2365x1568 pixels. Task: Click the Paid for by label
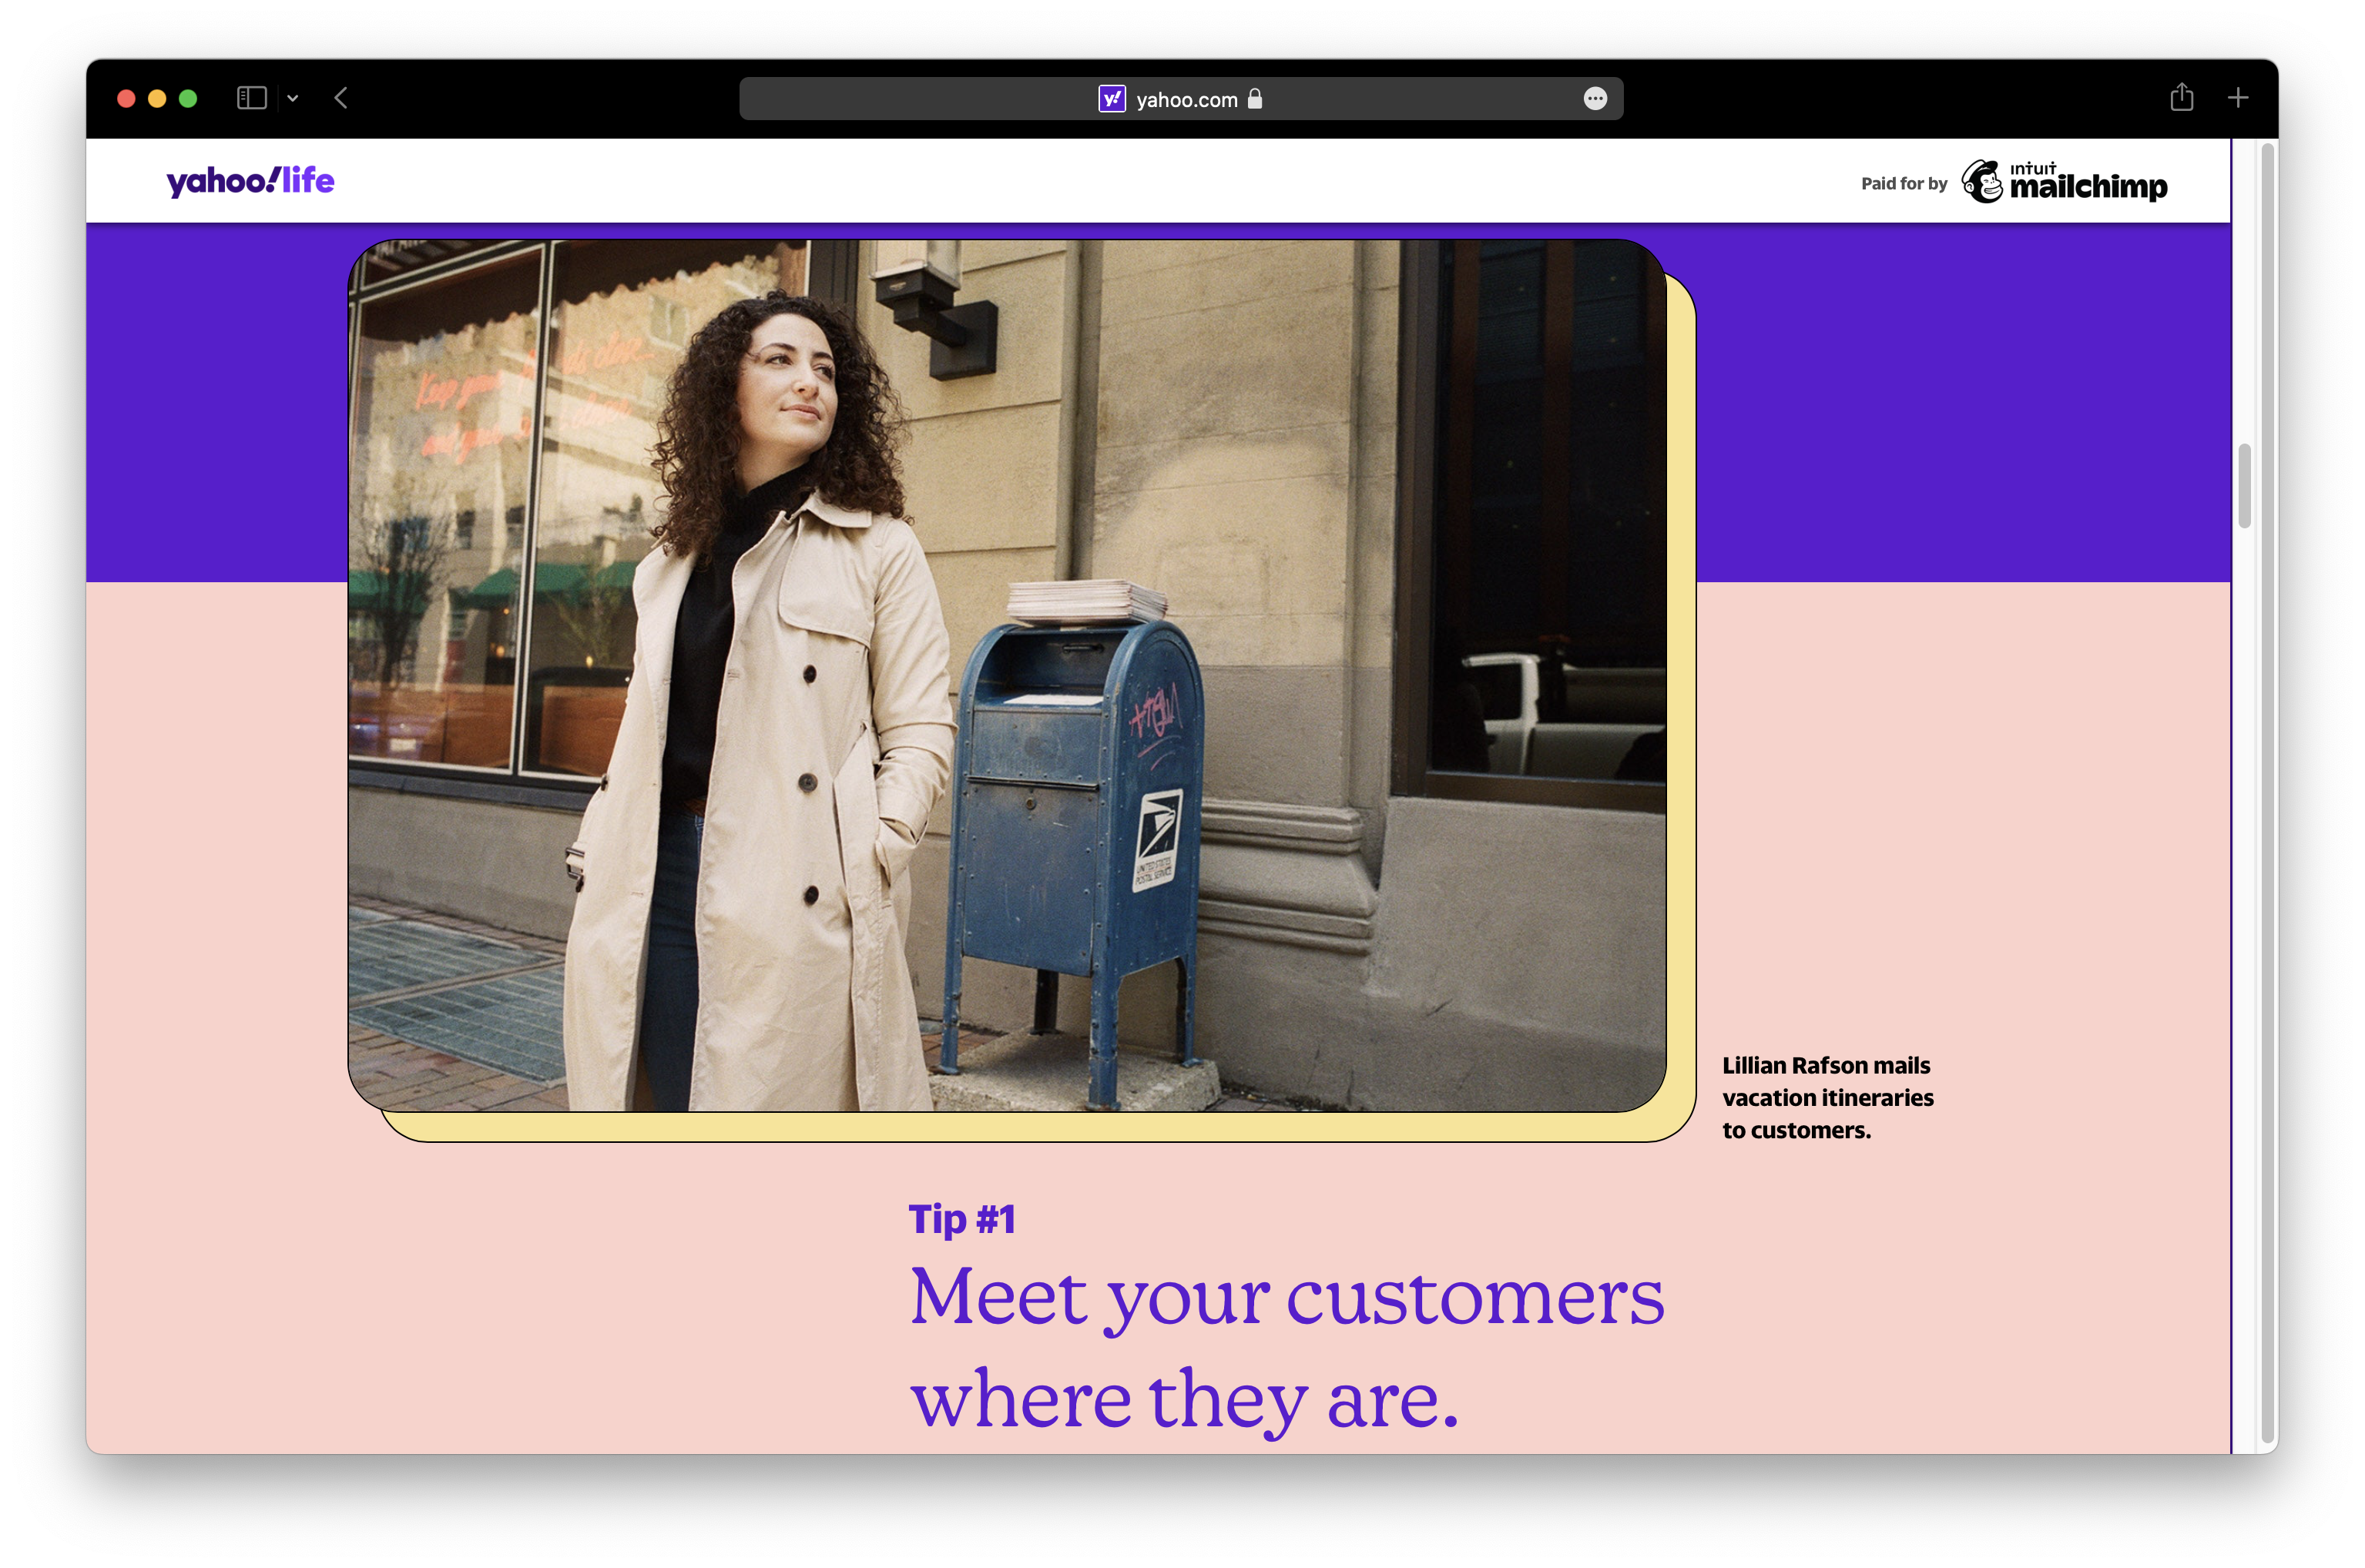1904,184
